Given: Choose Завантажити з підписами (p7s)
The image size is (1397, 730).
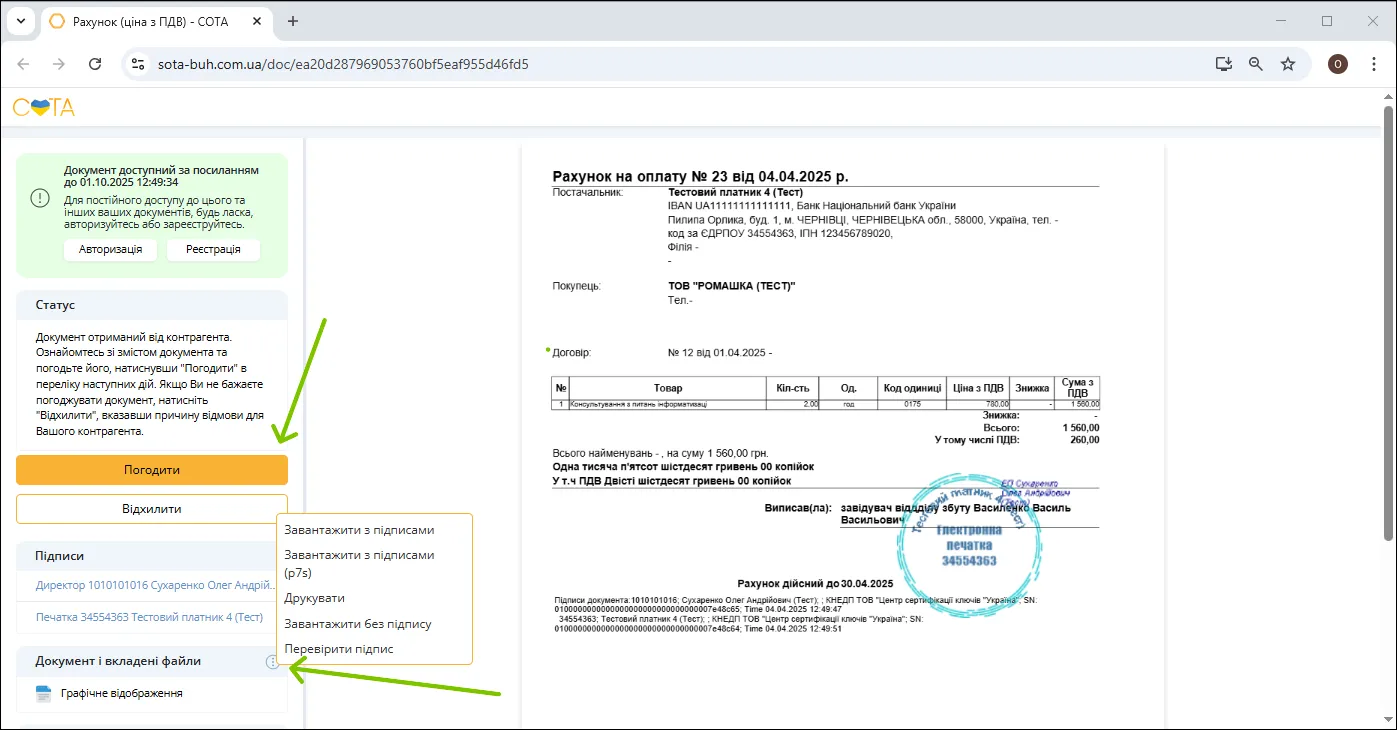Looking at the screenshot, I should 360,564.
